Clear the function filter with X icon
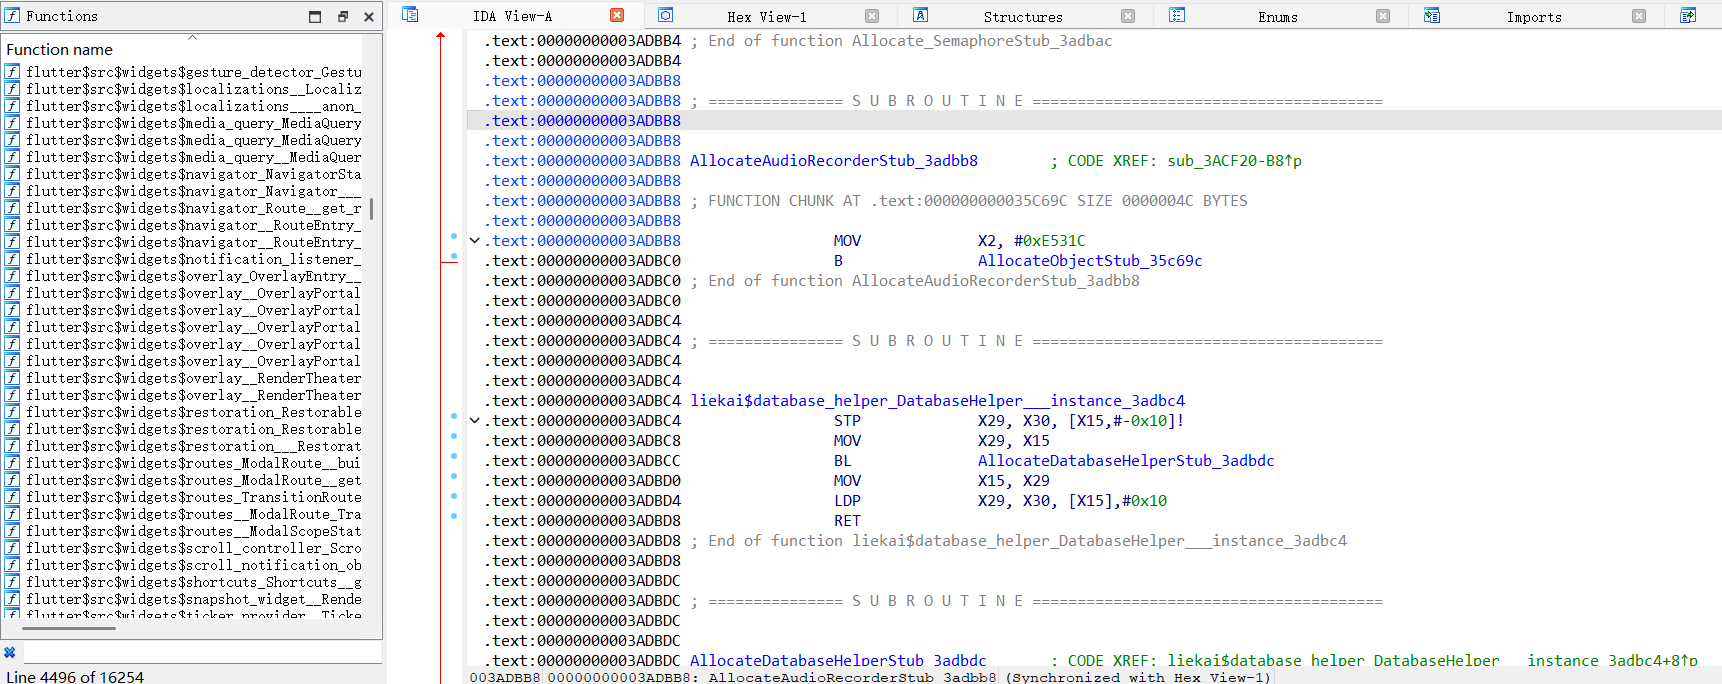1722x684 pixels. (x=10, y=653)
